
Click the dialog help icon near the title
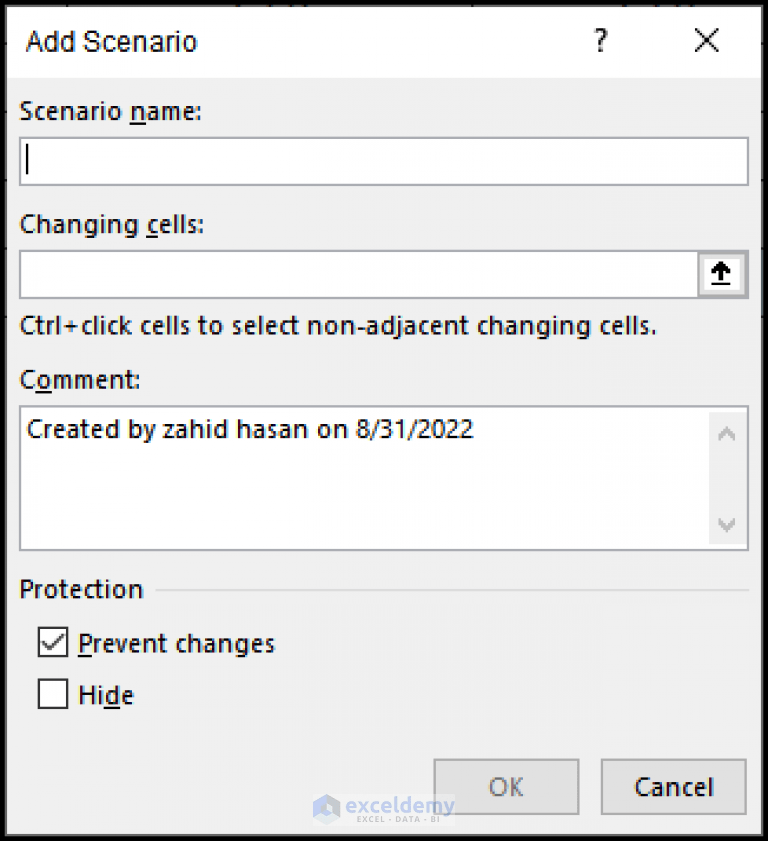tap(600, 41)
